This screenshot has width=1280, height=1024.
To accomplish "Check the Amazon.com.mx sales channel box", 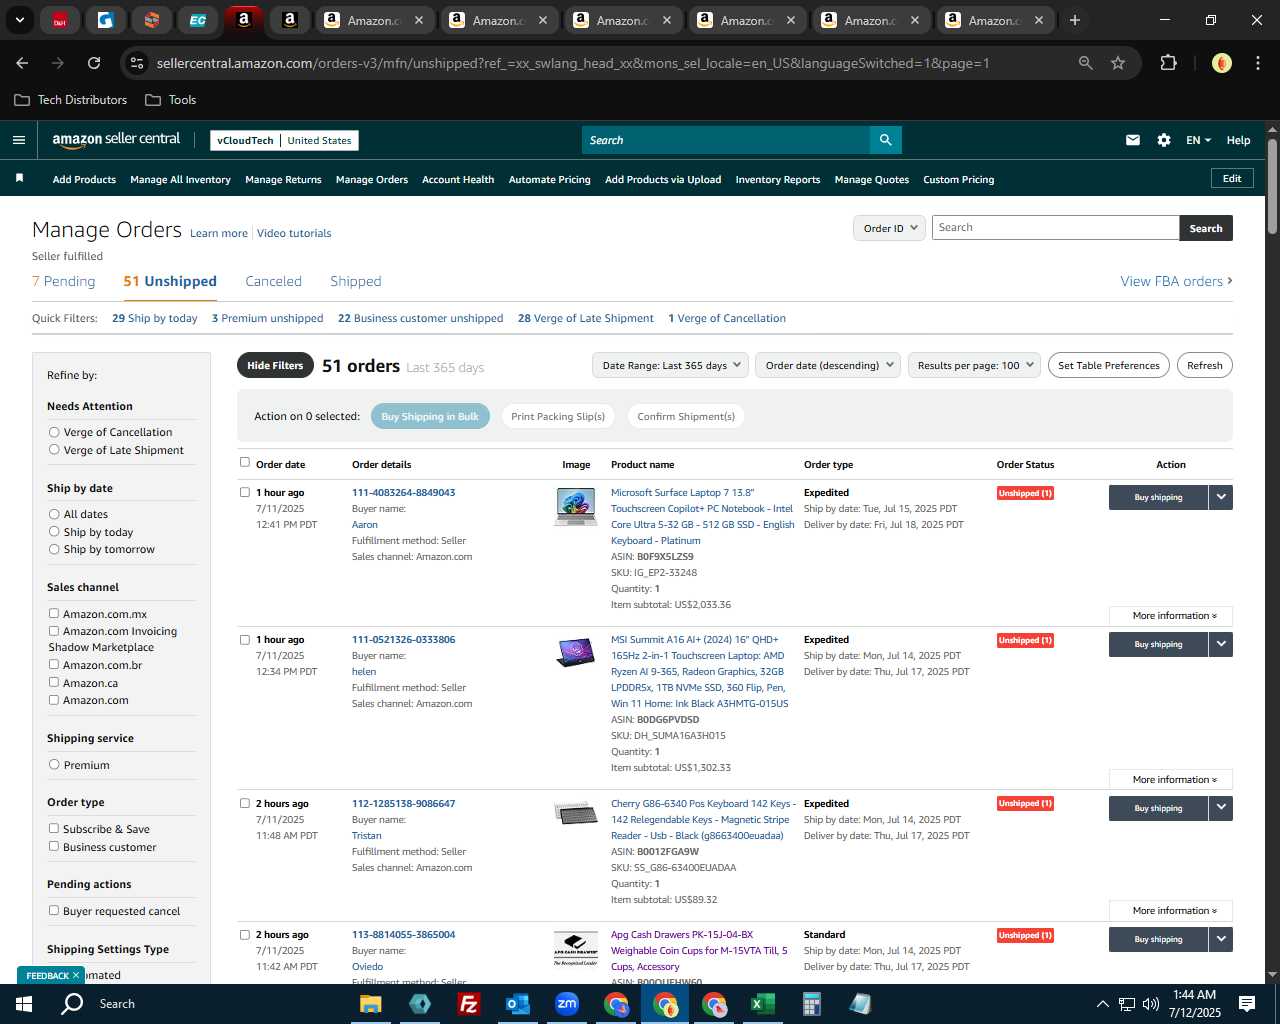I will (54, 613).
